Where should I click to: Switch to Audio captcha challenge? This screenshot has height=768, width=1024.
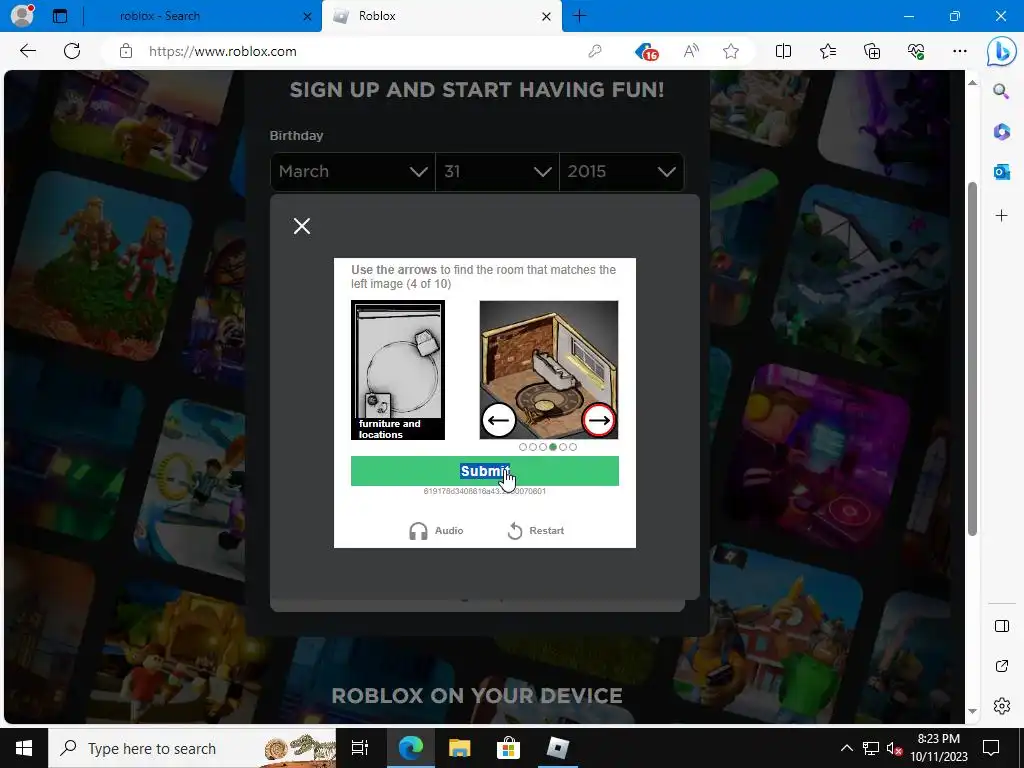point(436,530)
